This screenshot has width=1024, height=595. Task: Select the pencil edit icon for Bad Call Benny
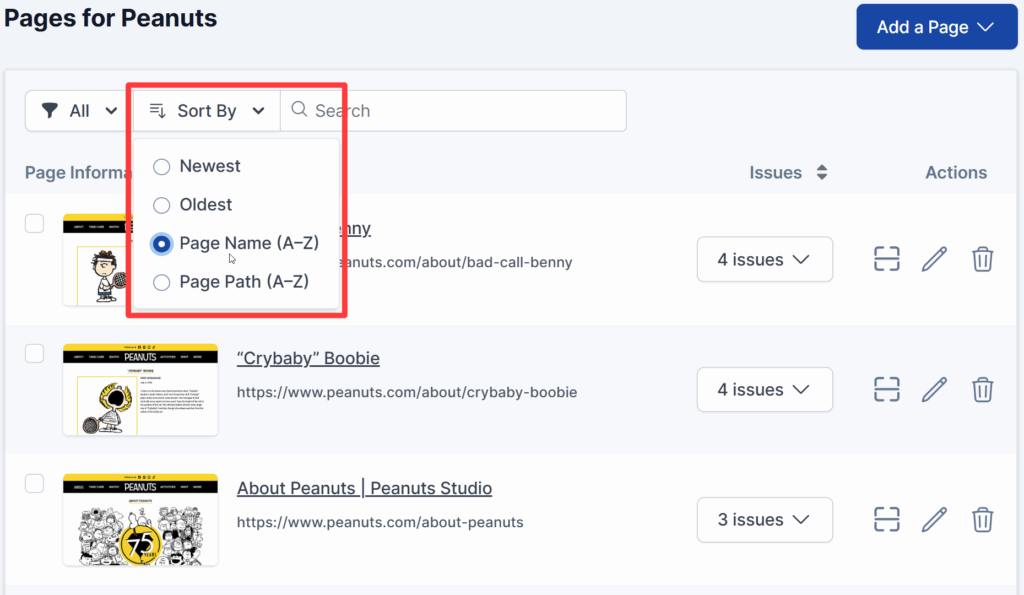(934, 259)
